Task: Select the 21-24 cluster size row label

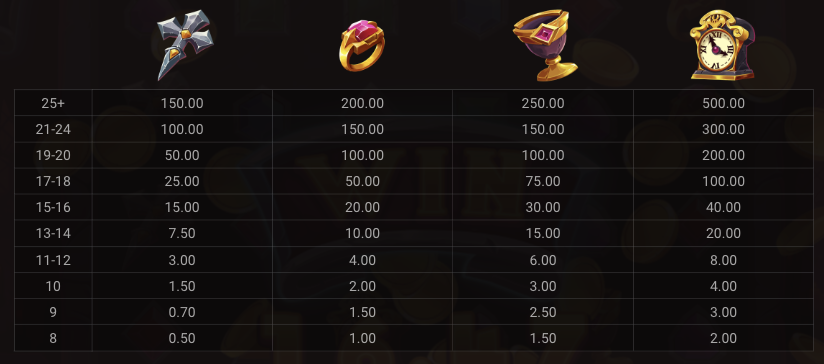Action: [x=53, y=129]
